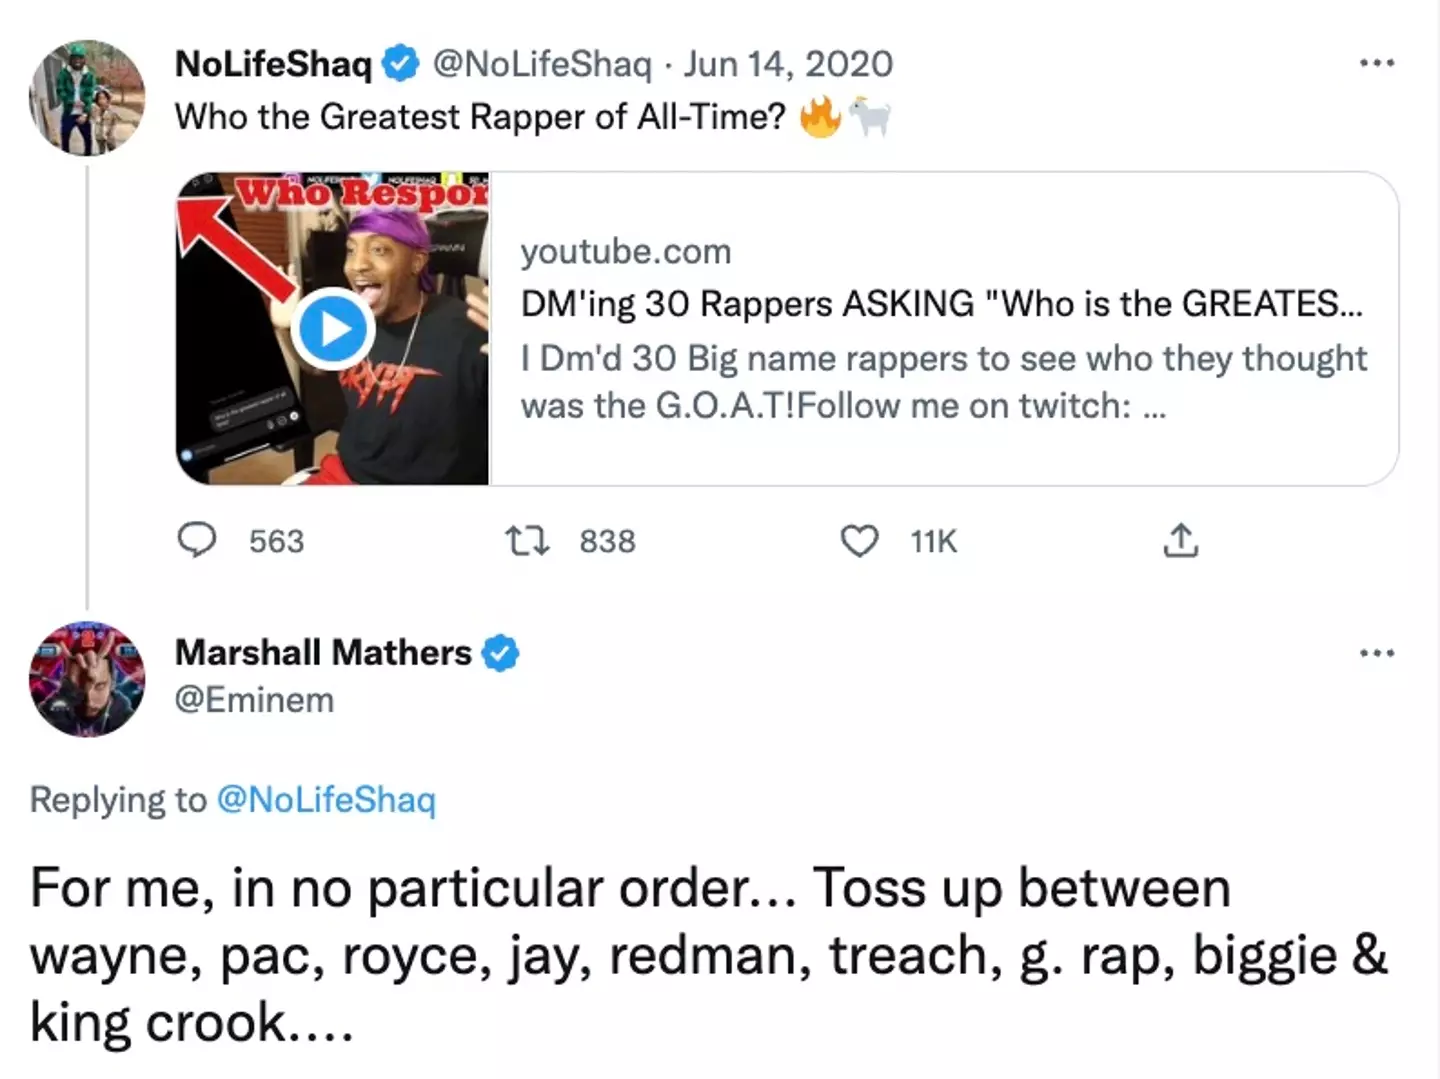Image resolution: width=1440 pixels, height=1079 pixels.
Task: Retweet NoLifeShaq's tweet
Action: pos(527,541)
